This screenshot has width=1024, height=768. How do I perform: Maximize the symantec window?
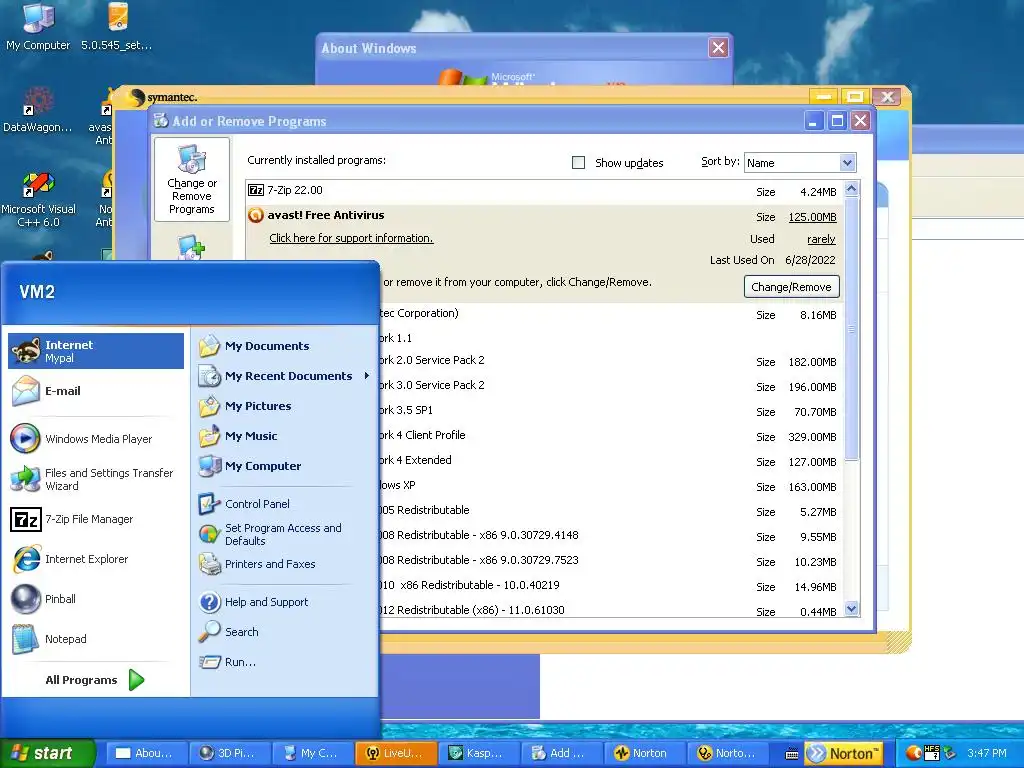pyautogui.click(x=855, y=97)
